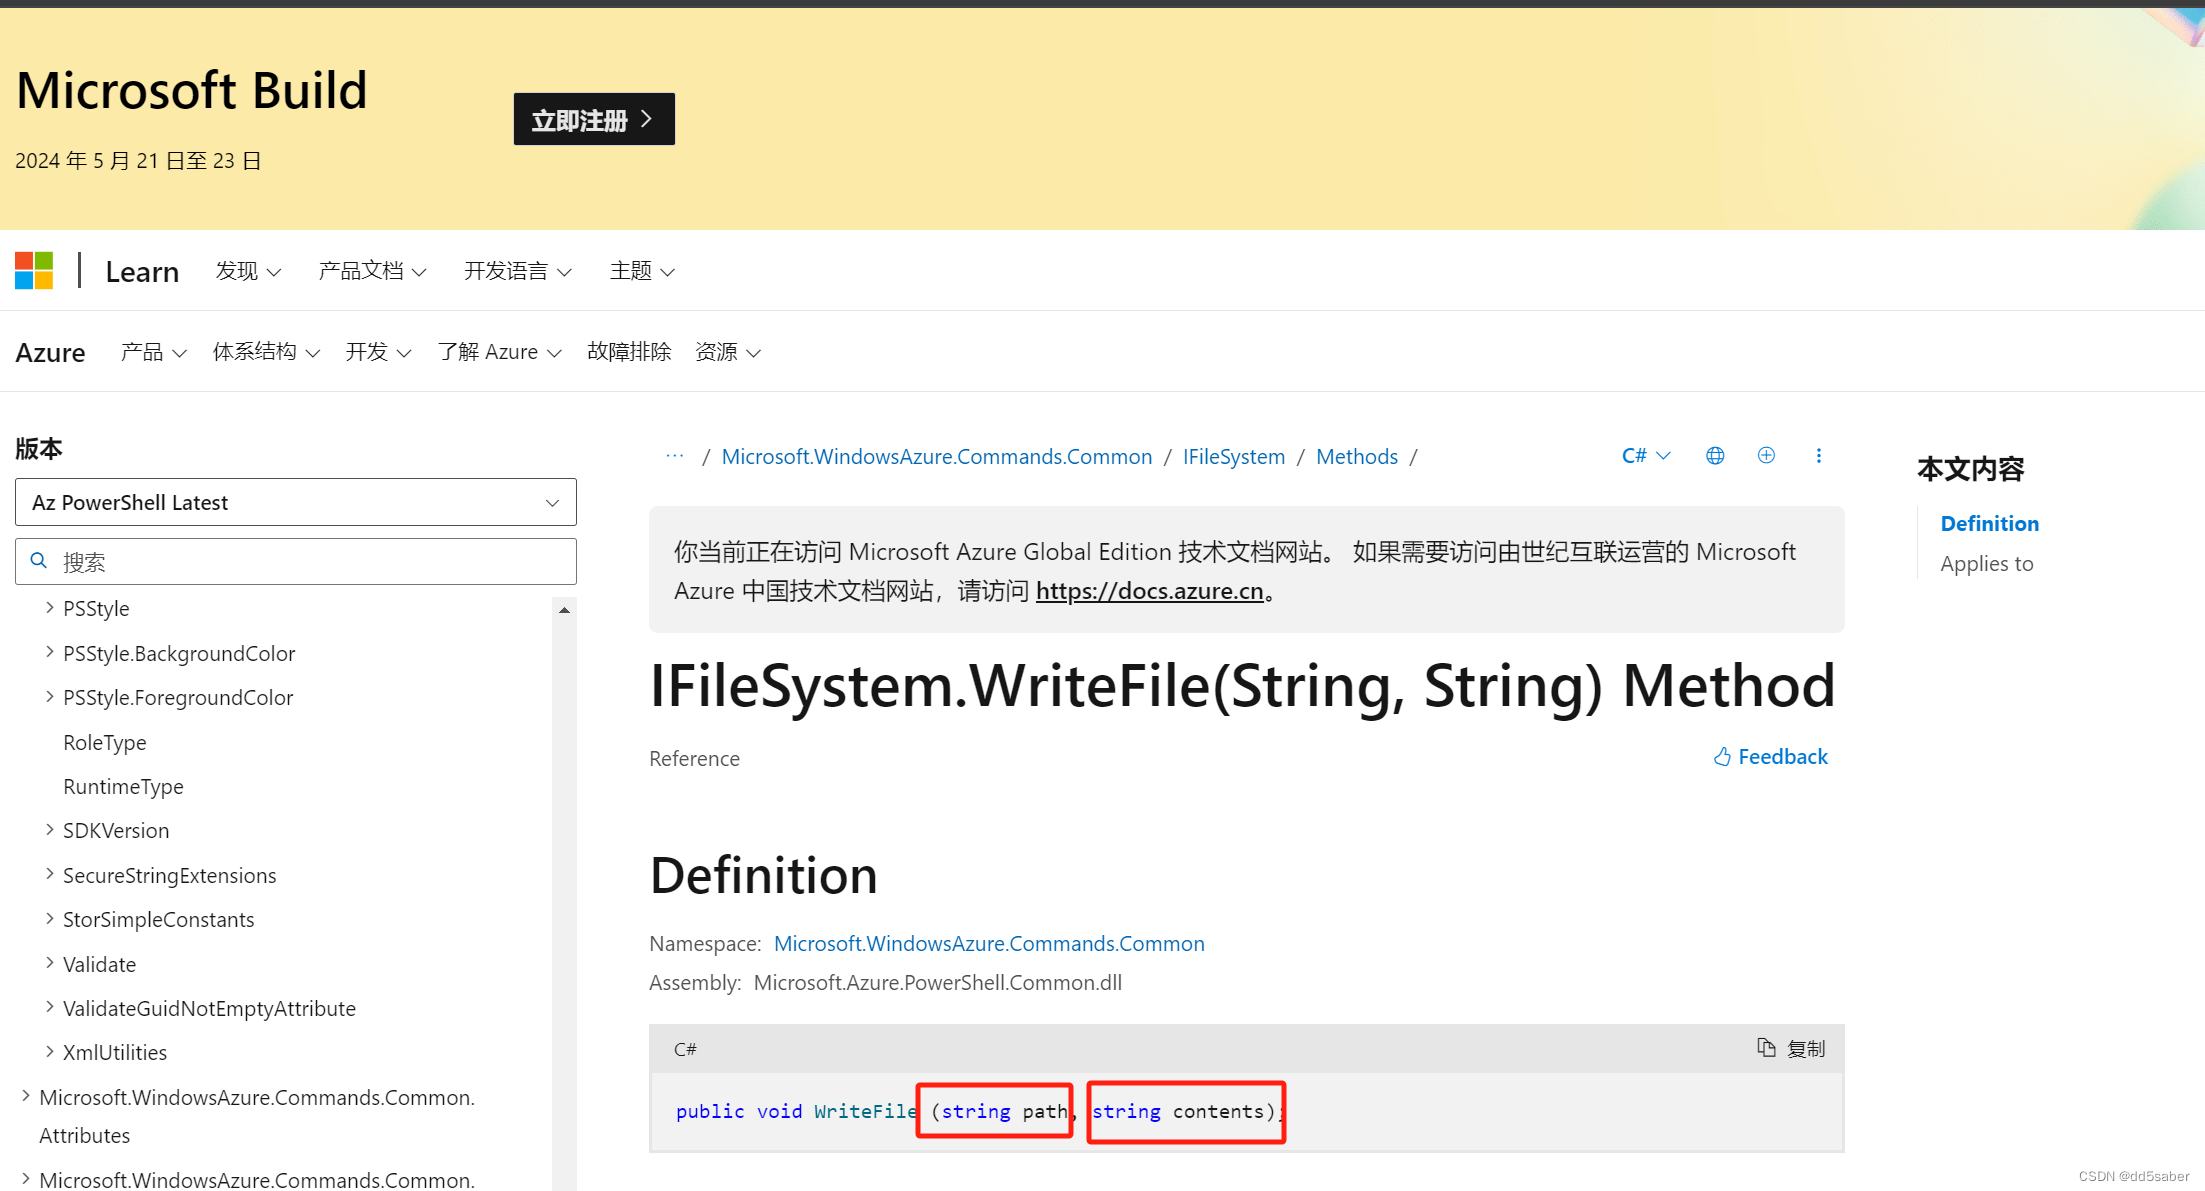2205x1191 pixels.
Task: Open the 故障排除 menu item
Action: click(x=628, y=351)
